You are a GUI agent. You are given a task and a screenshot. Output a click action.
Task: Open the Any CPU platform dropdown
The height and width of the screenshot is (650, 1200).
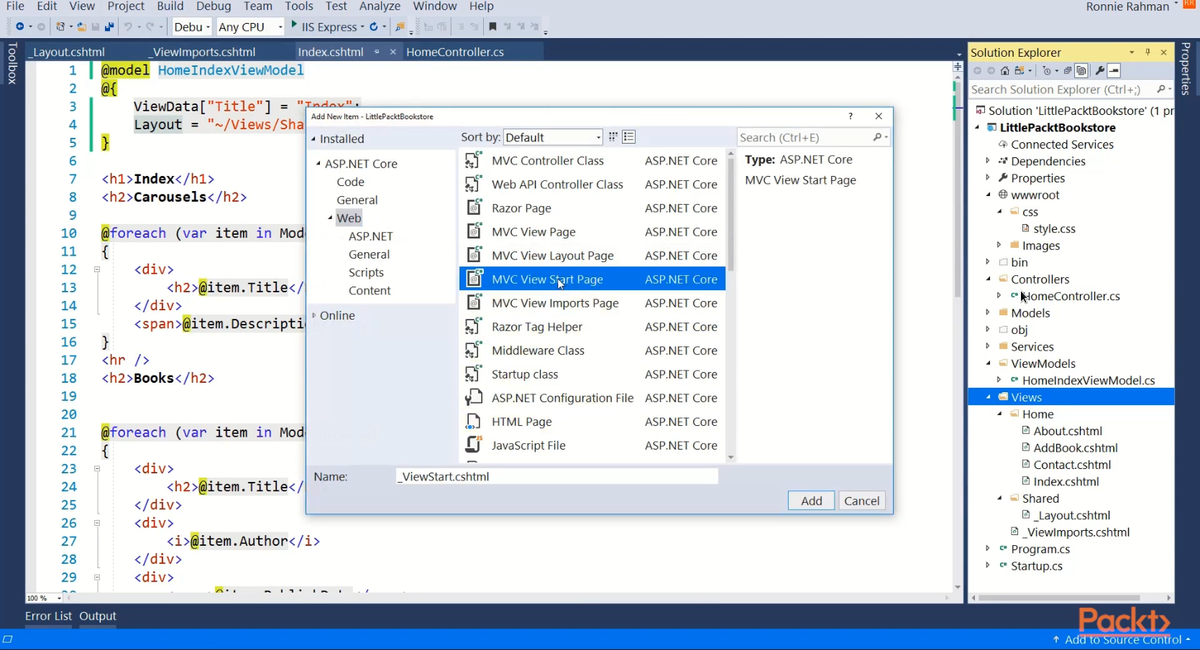pyautogui.click(x=250, y=27)
